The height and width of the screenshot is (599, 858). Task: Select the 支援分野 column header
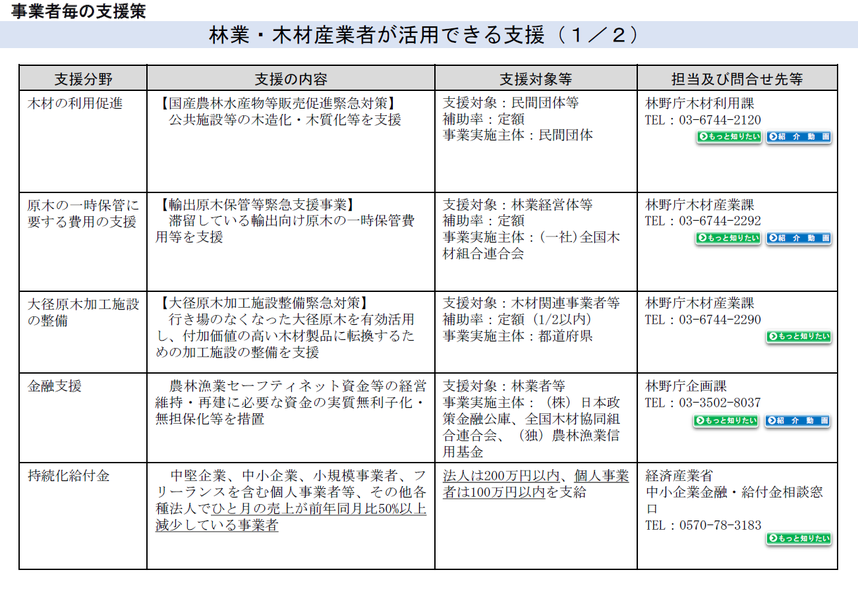coord(83,79)
